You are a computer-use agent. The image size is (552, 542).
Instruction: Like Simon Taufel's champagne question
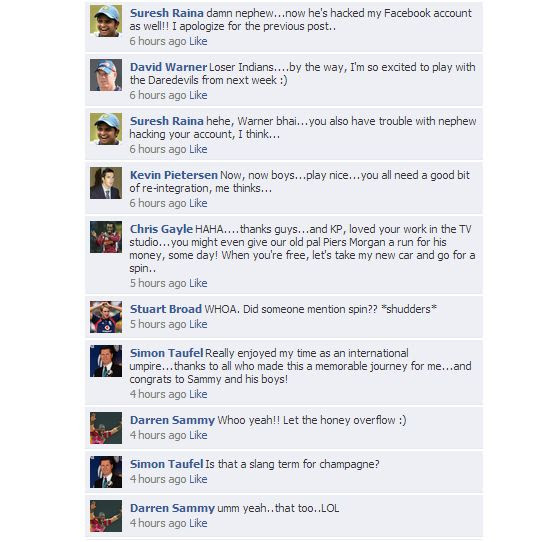pyautogui.click(x=198, y=479)
